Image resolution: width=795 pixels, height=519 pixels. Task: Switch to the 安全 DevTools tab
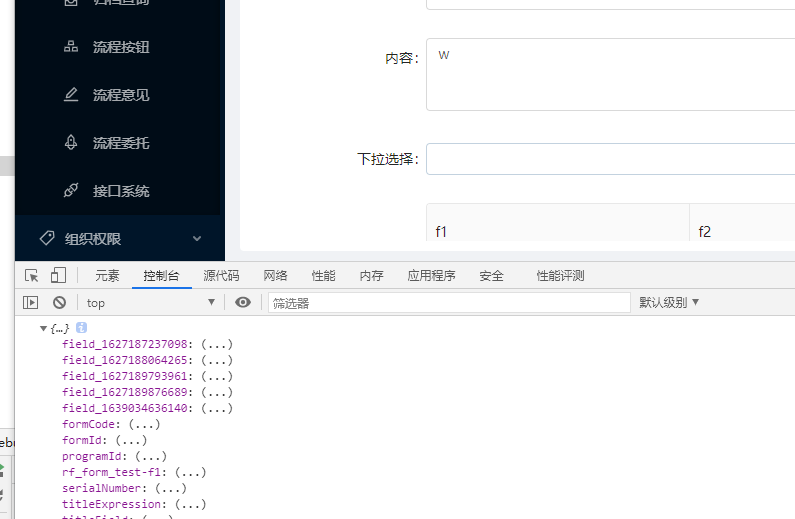pyautogui.click(x=491, y=276)
